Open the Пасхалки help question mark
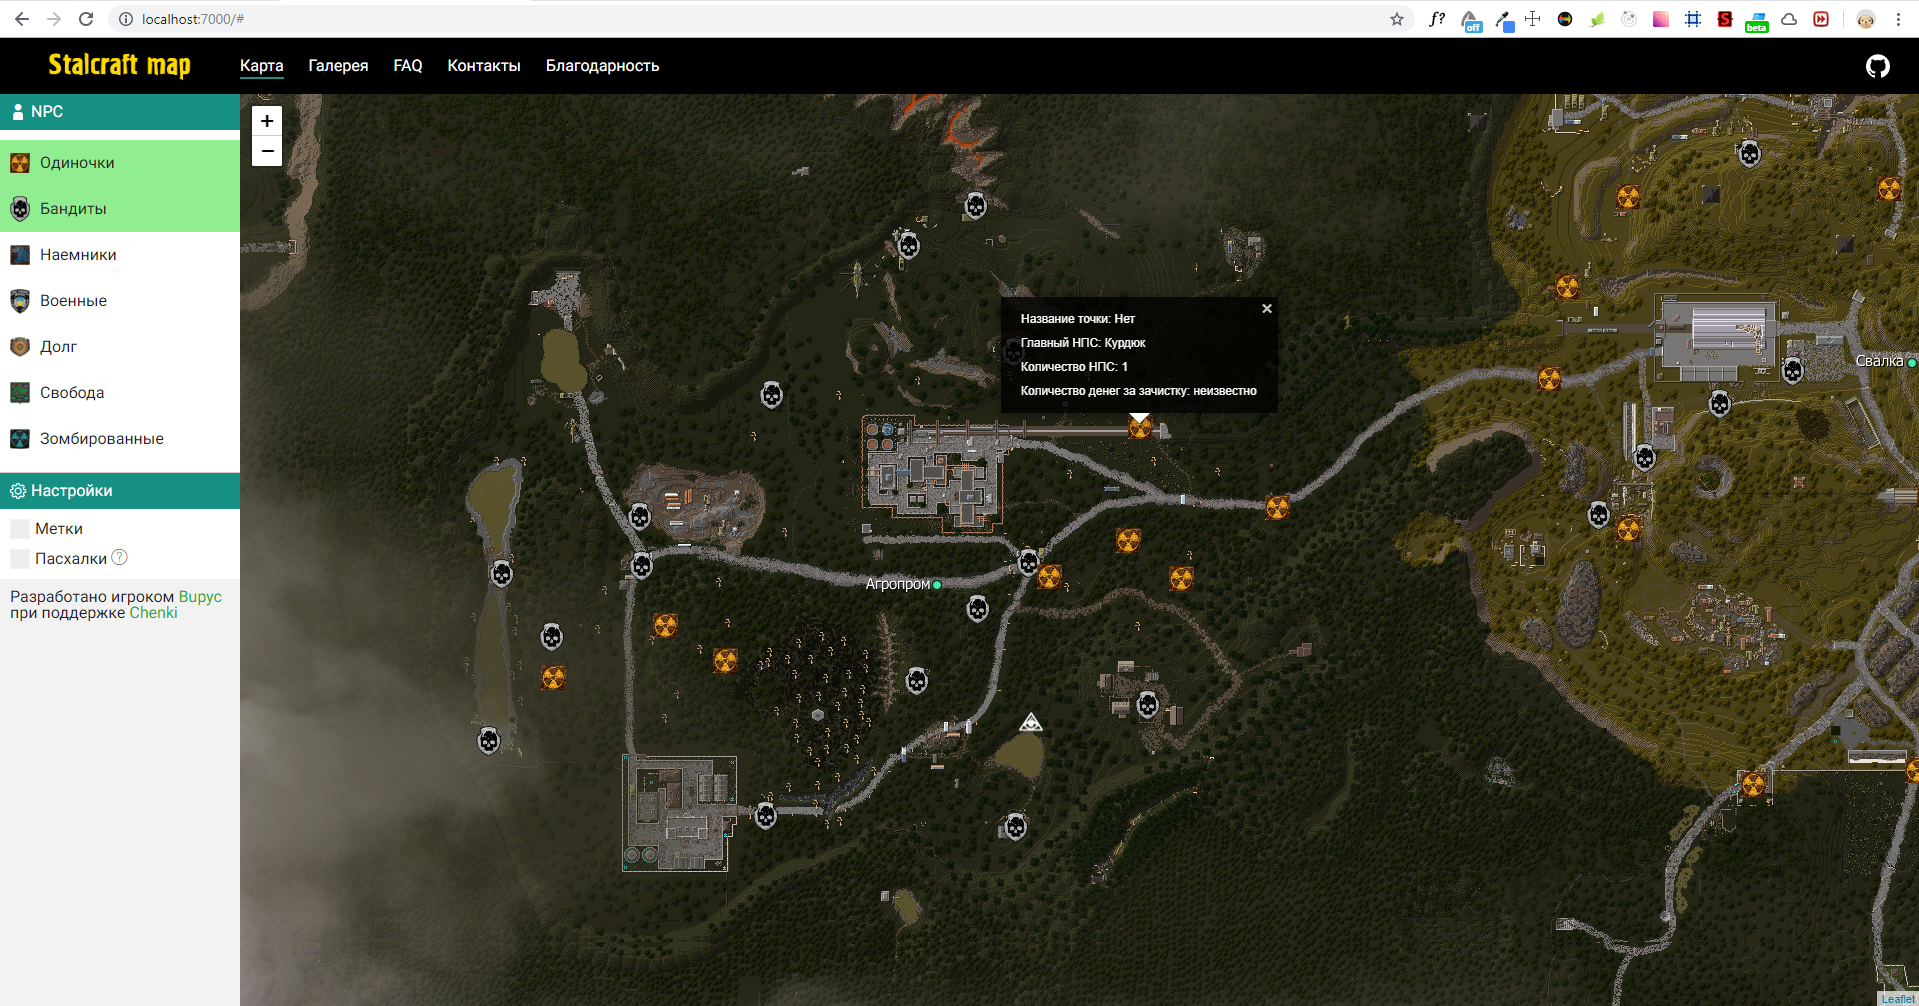Viewport: 1919px width, 1006px height. click(120, 557)
